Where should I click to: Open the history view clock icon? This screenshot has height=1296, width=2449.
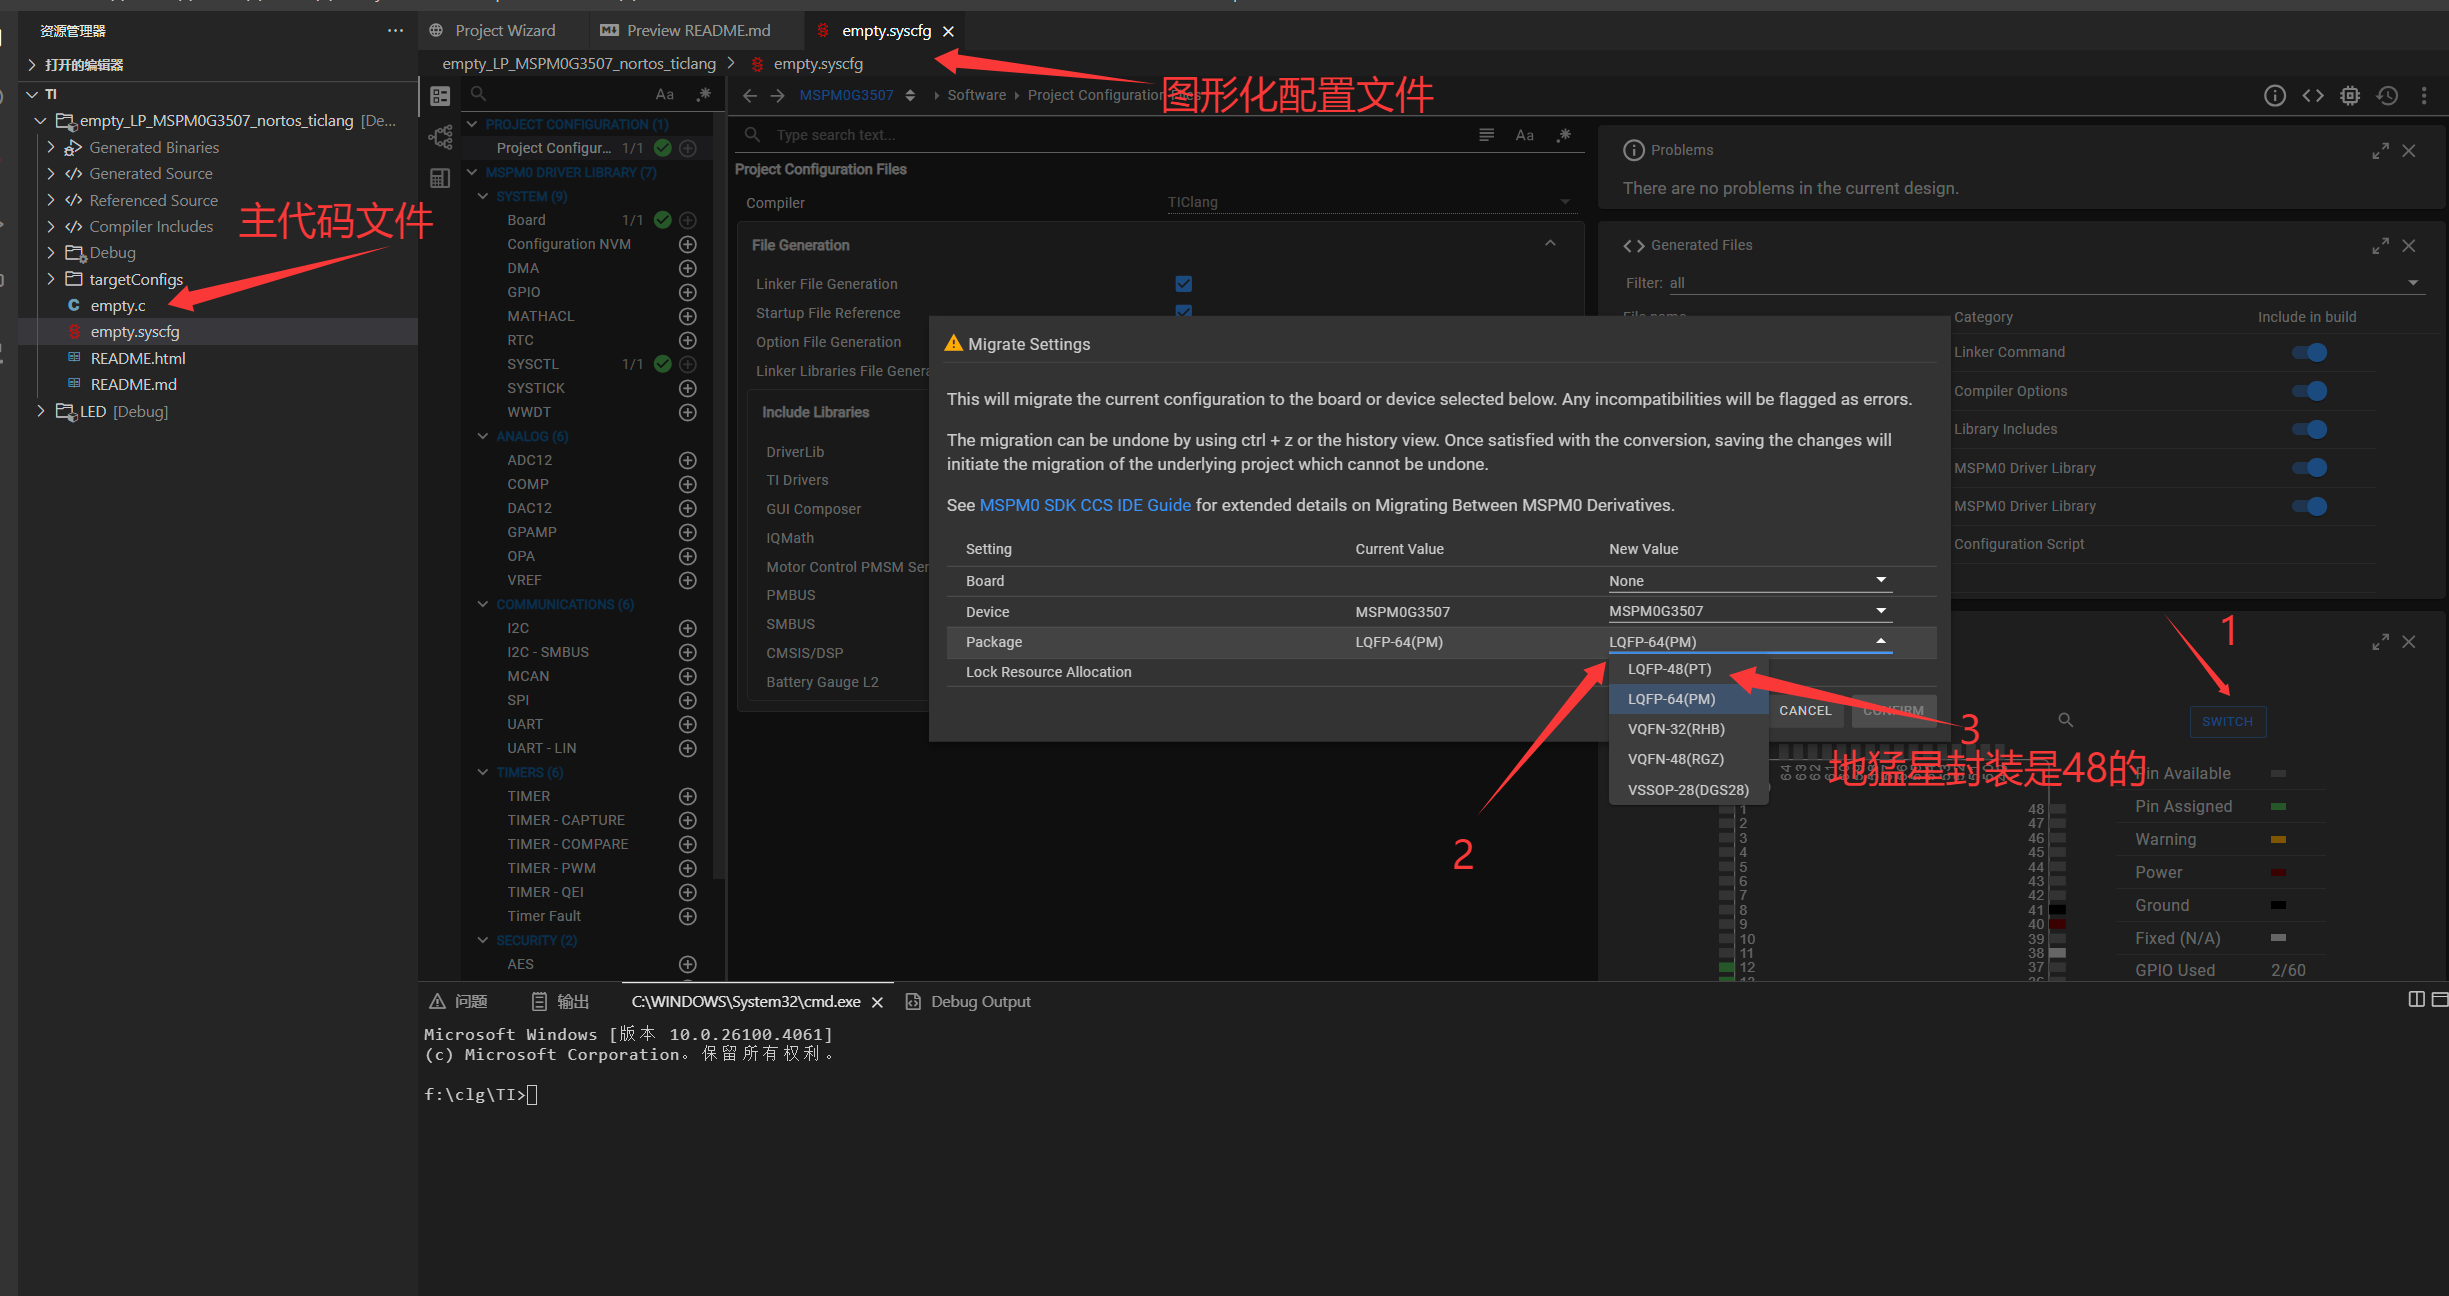(x=2387, y=95)
